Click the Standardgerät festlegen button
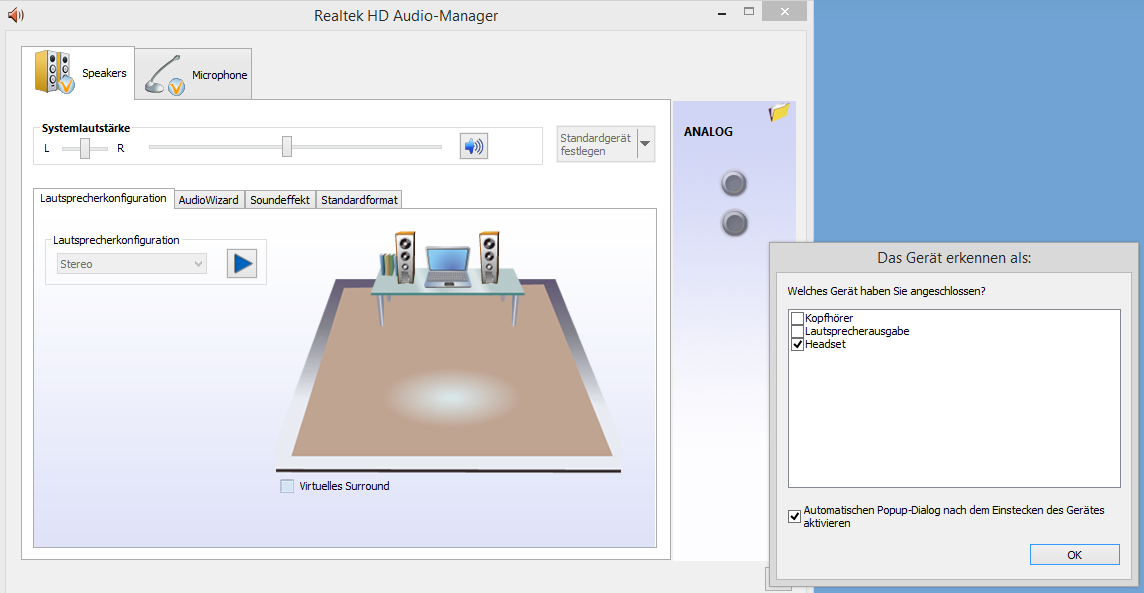The height and width of the screenshot is (593, 1144). coord(597,144)
